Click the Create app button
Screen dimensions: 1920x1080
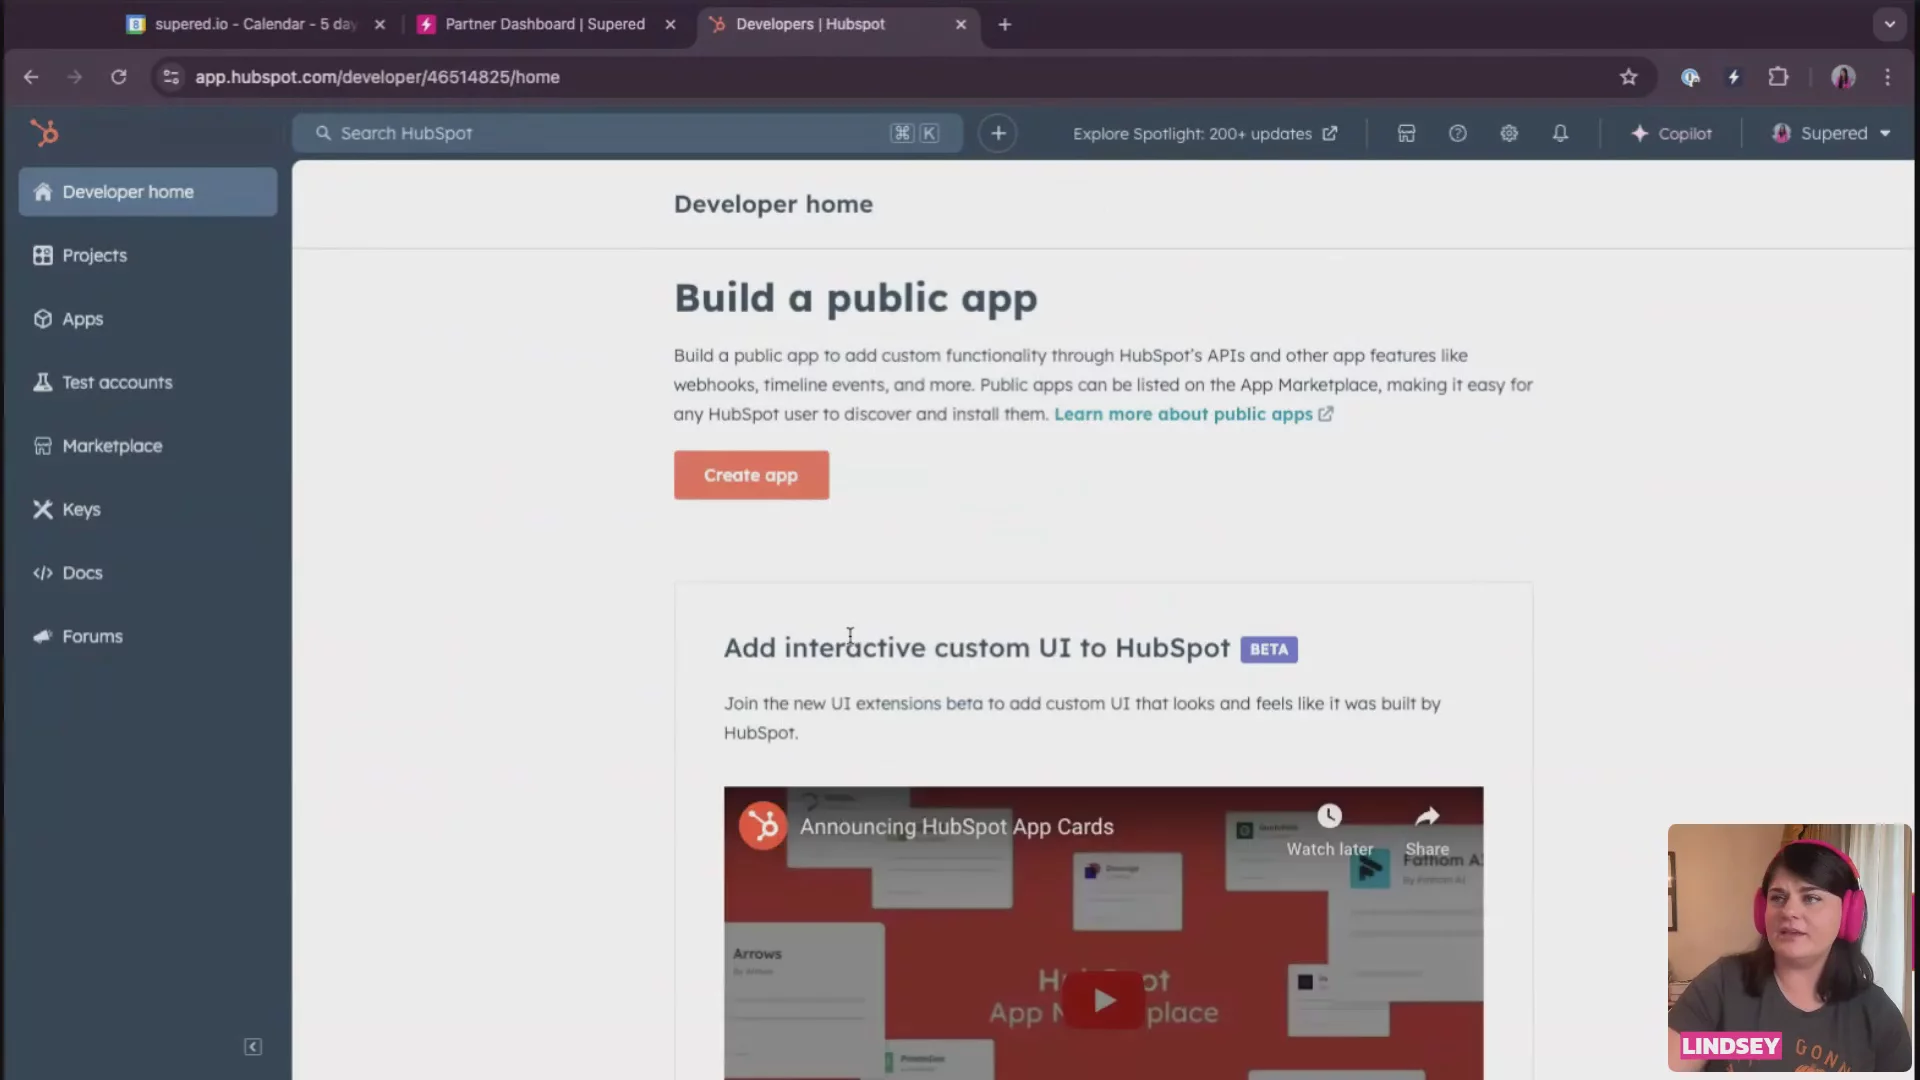click(x=751, y=475)
